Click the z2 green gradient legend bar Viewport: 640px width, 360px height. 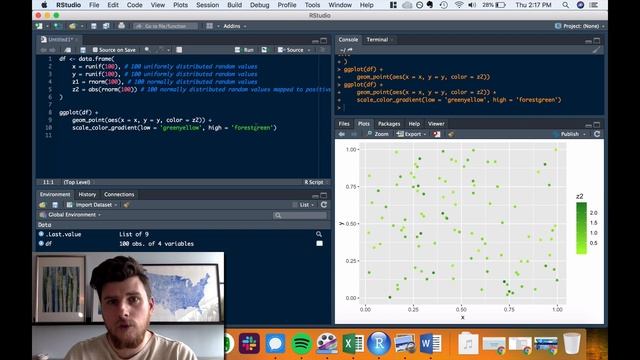click(581, 228)
